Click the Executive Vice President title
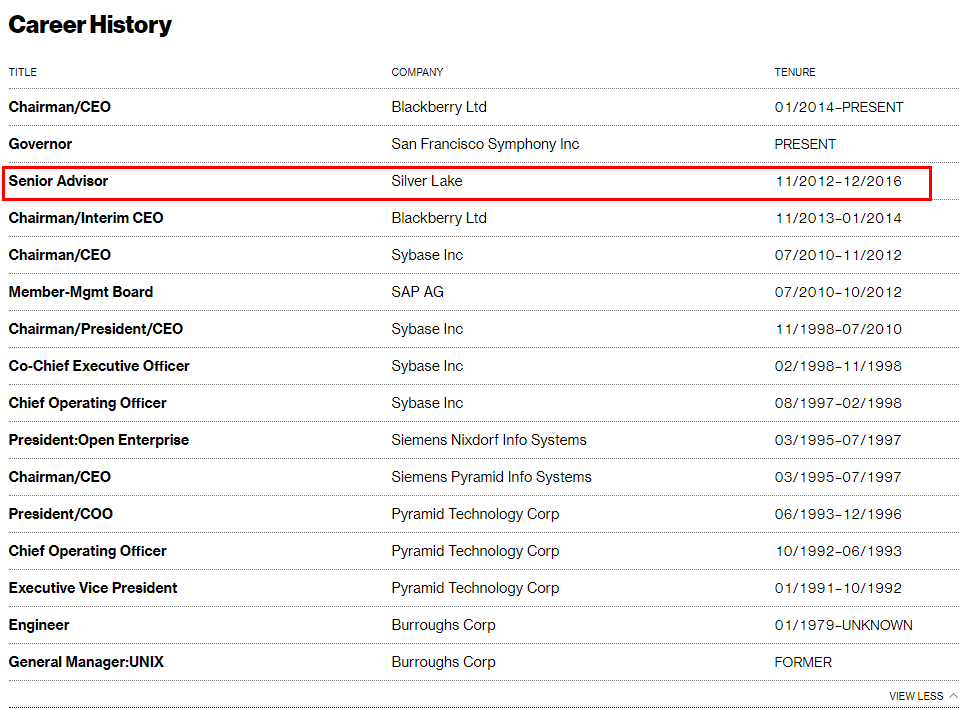The image size is (966, 709). click(93, 588)
